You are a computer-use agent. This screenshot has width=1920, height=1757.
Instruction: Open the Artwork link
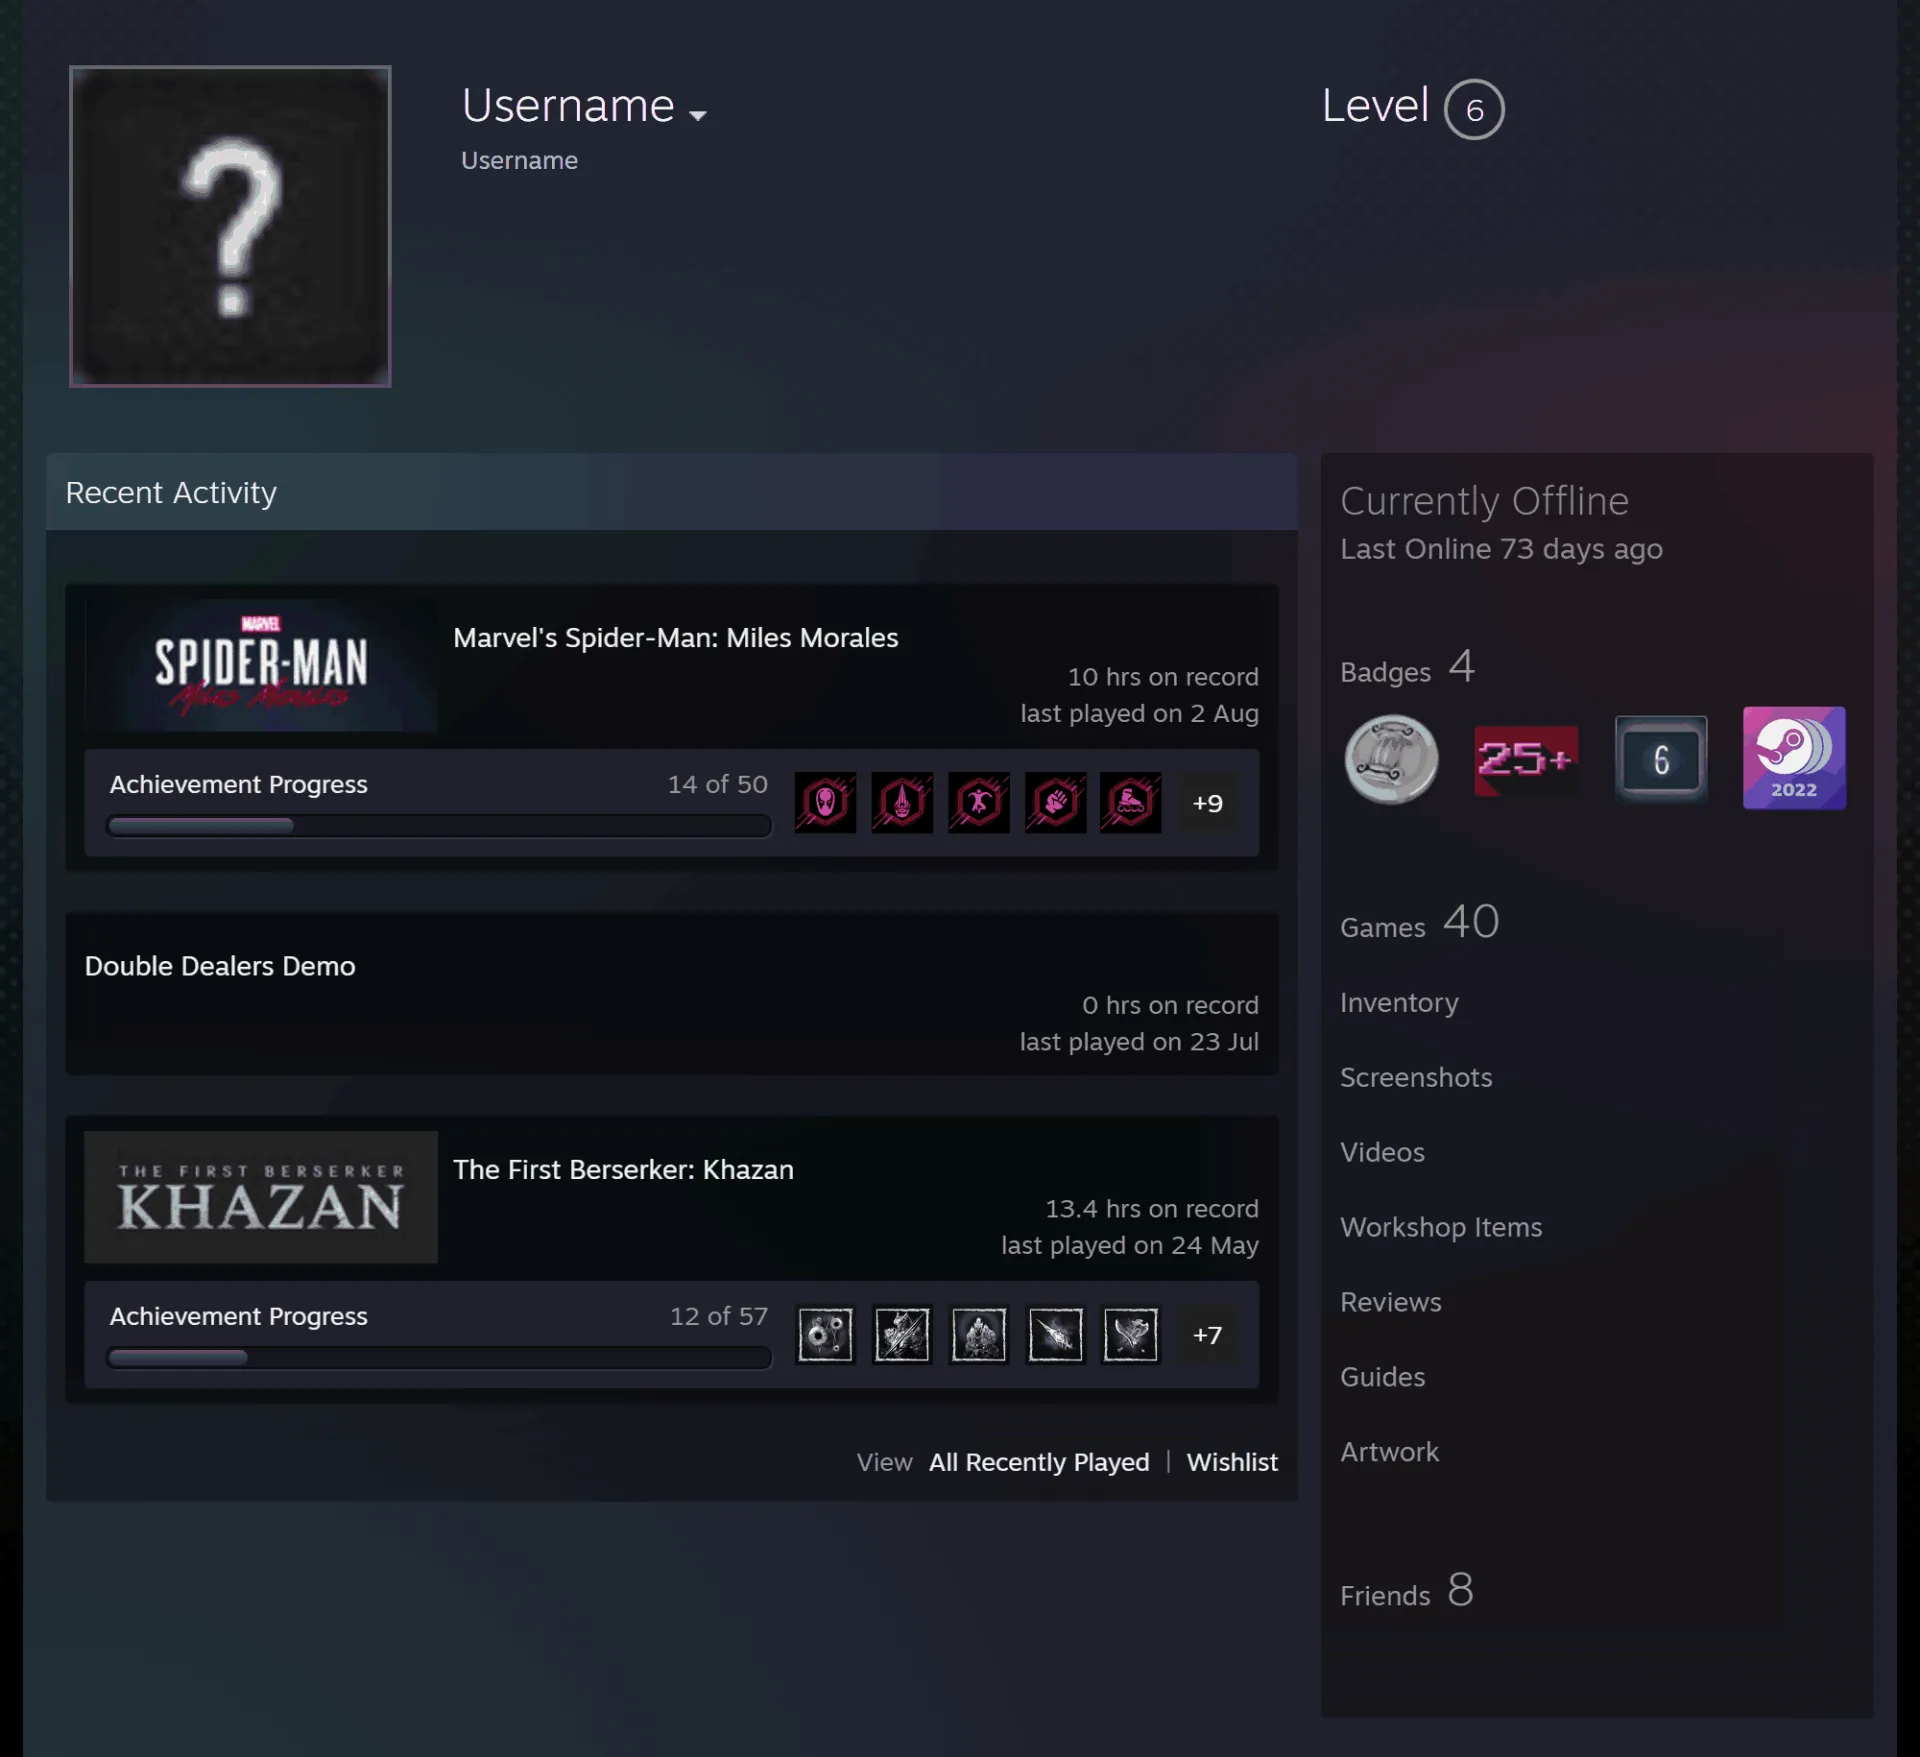click(x=1389, y=1452)
